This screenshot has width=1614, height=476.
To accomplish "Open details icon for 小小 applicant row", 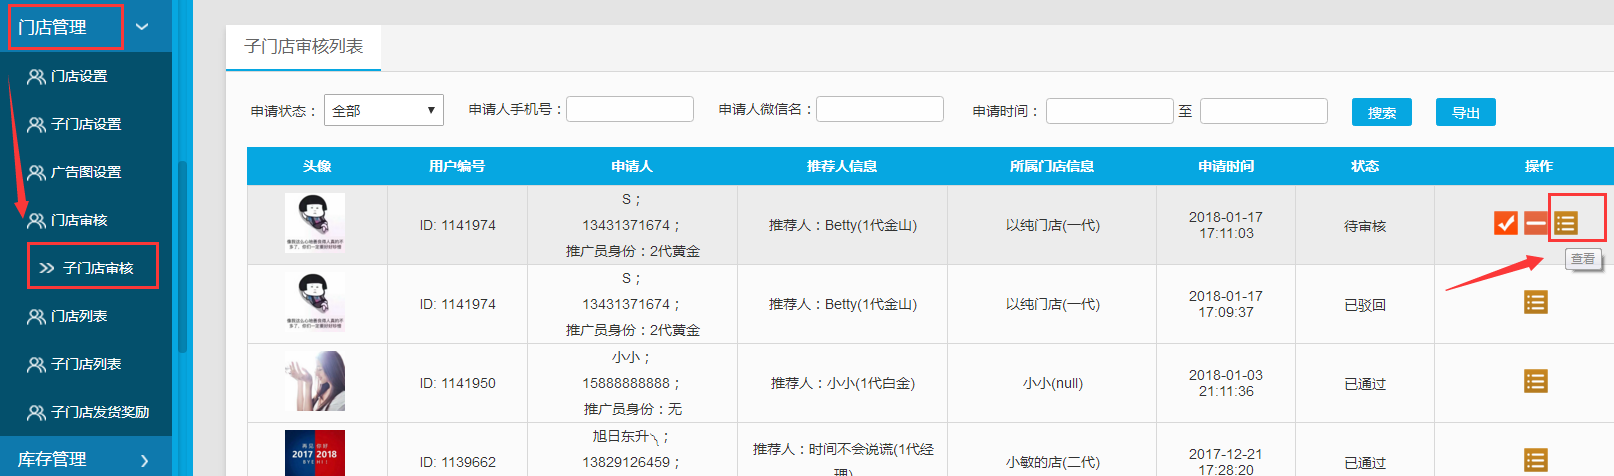I will [x=1536, y=381].
